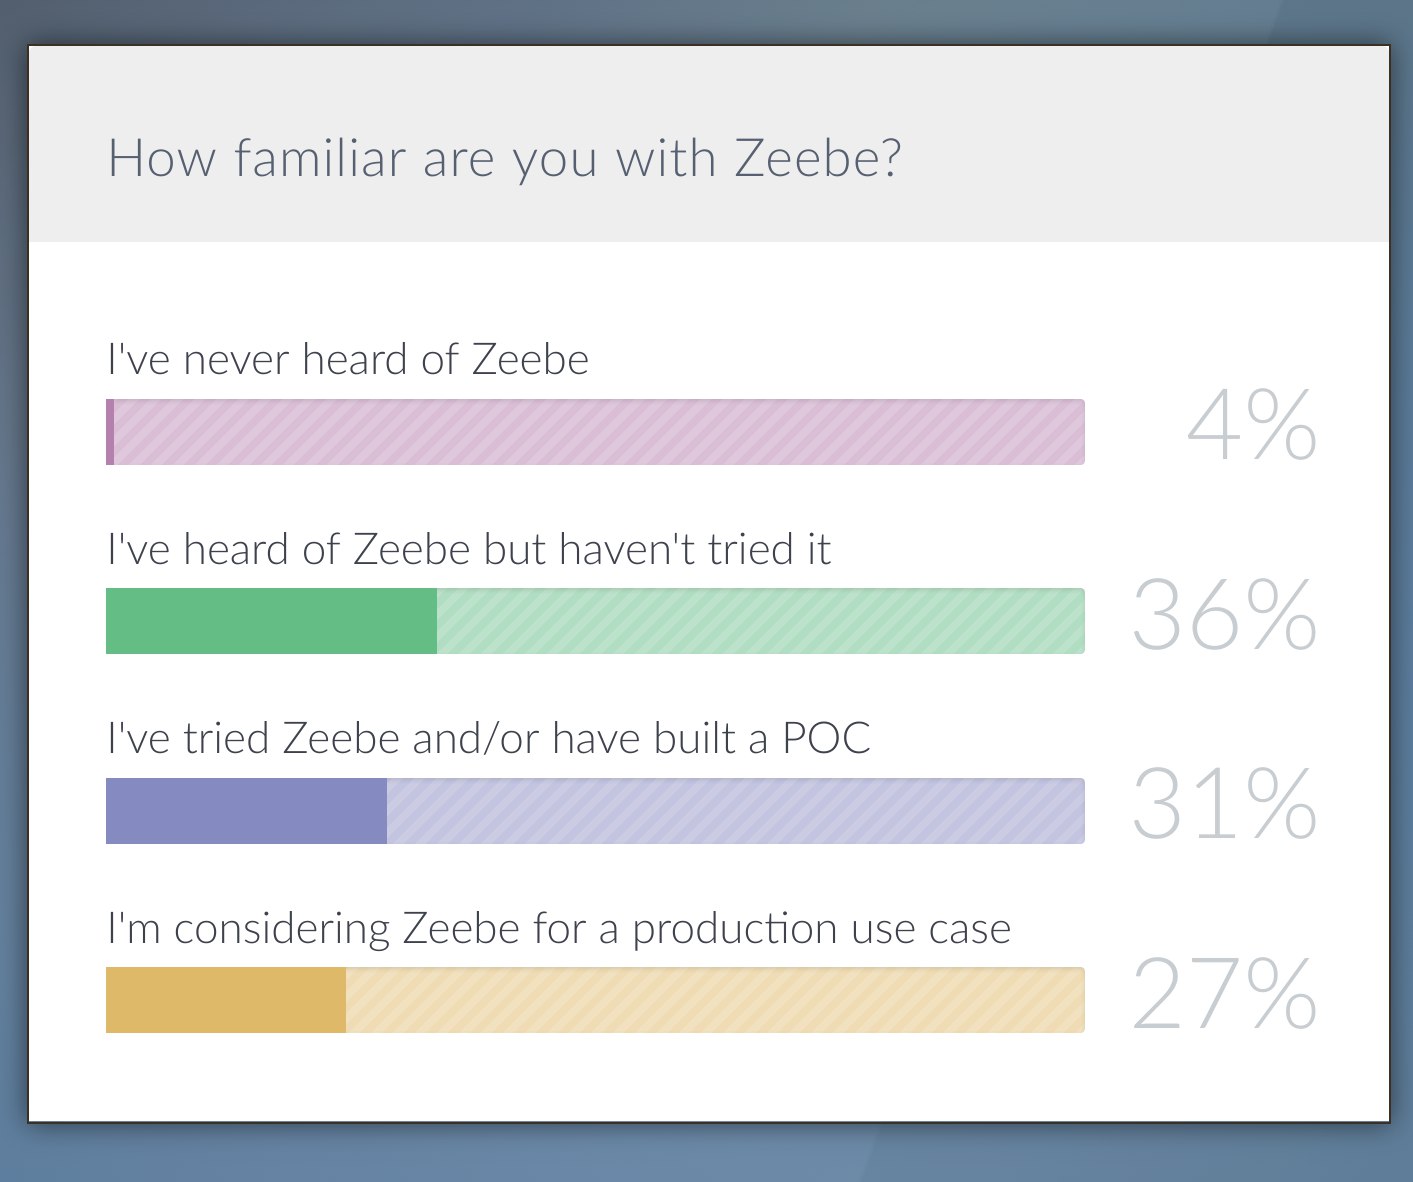Click the light yellow unfilled bar portion
1413x1182 pixels.
(715, 1000)
